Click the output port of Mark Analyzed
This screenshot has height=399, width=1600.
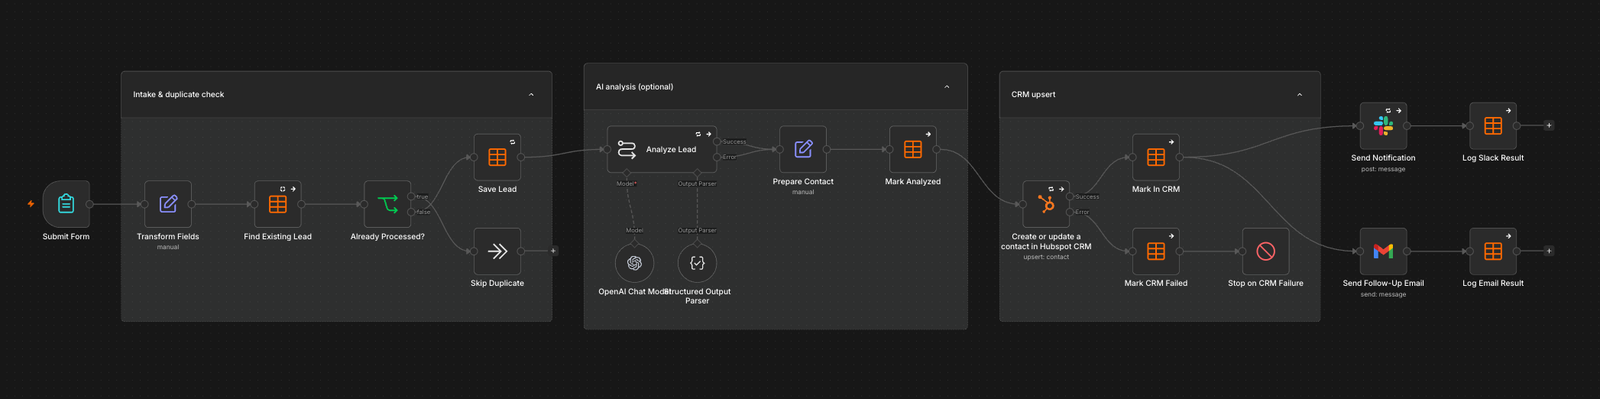pos(937,149)
